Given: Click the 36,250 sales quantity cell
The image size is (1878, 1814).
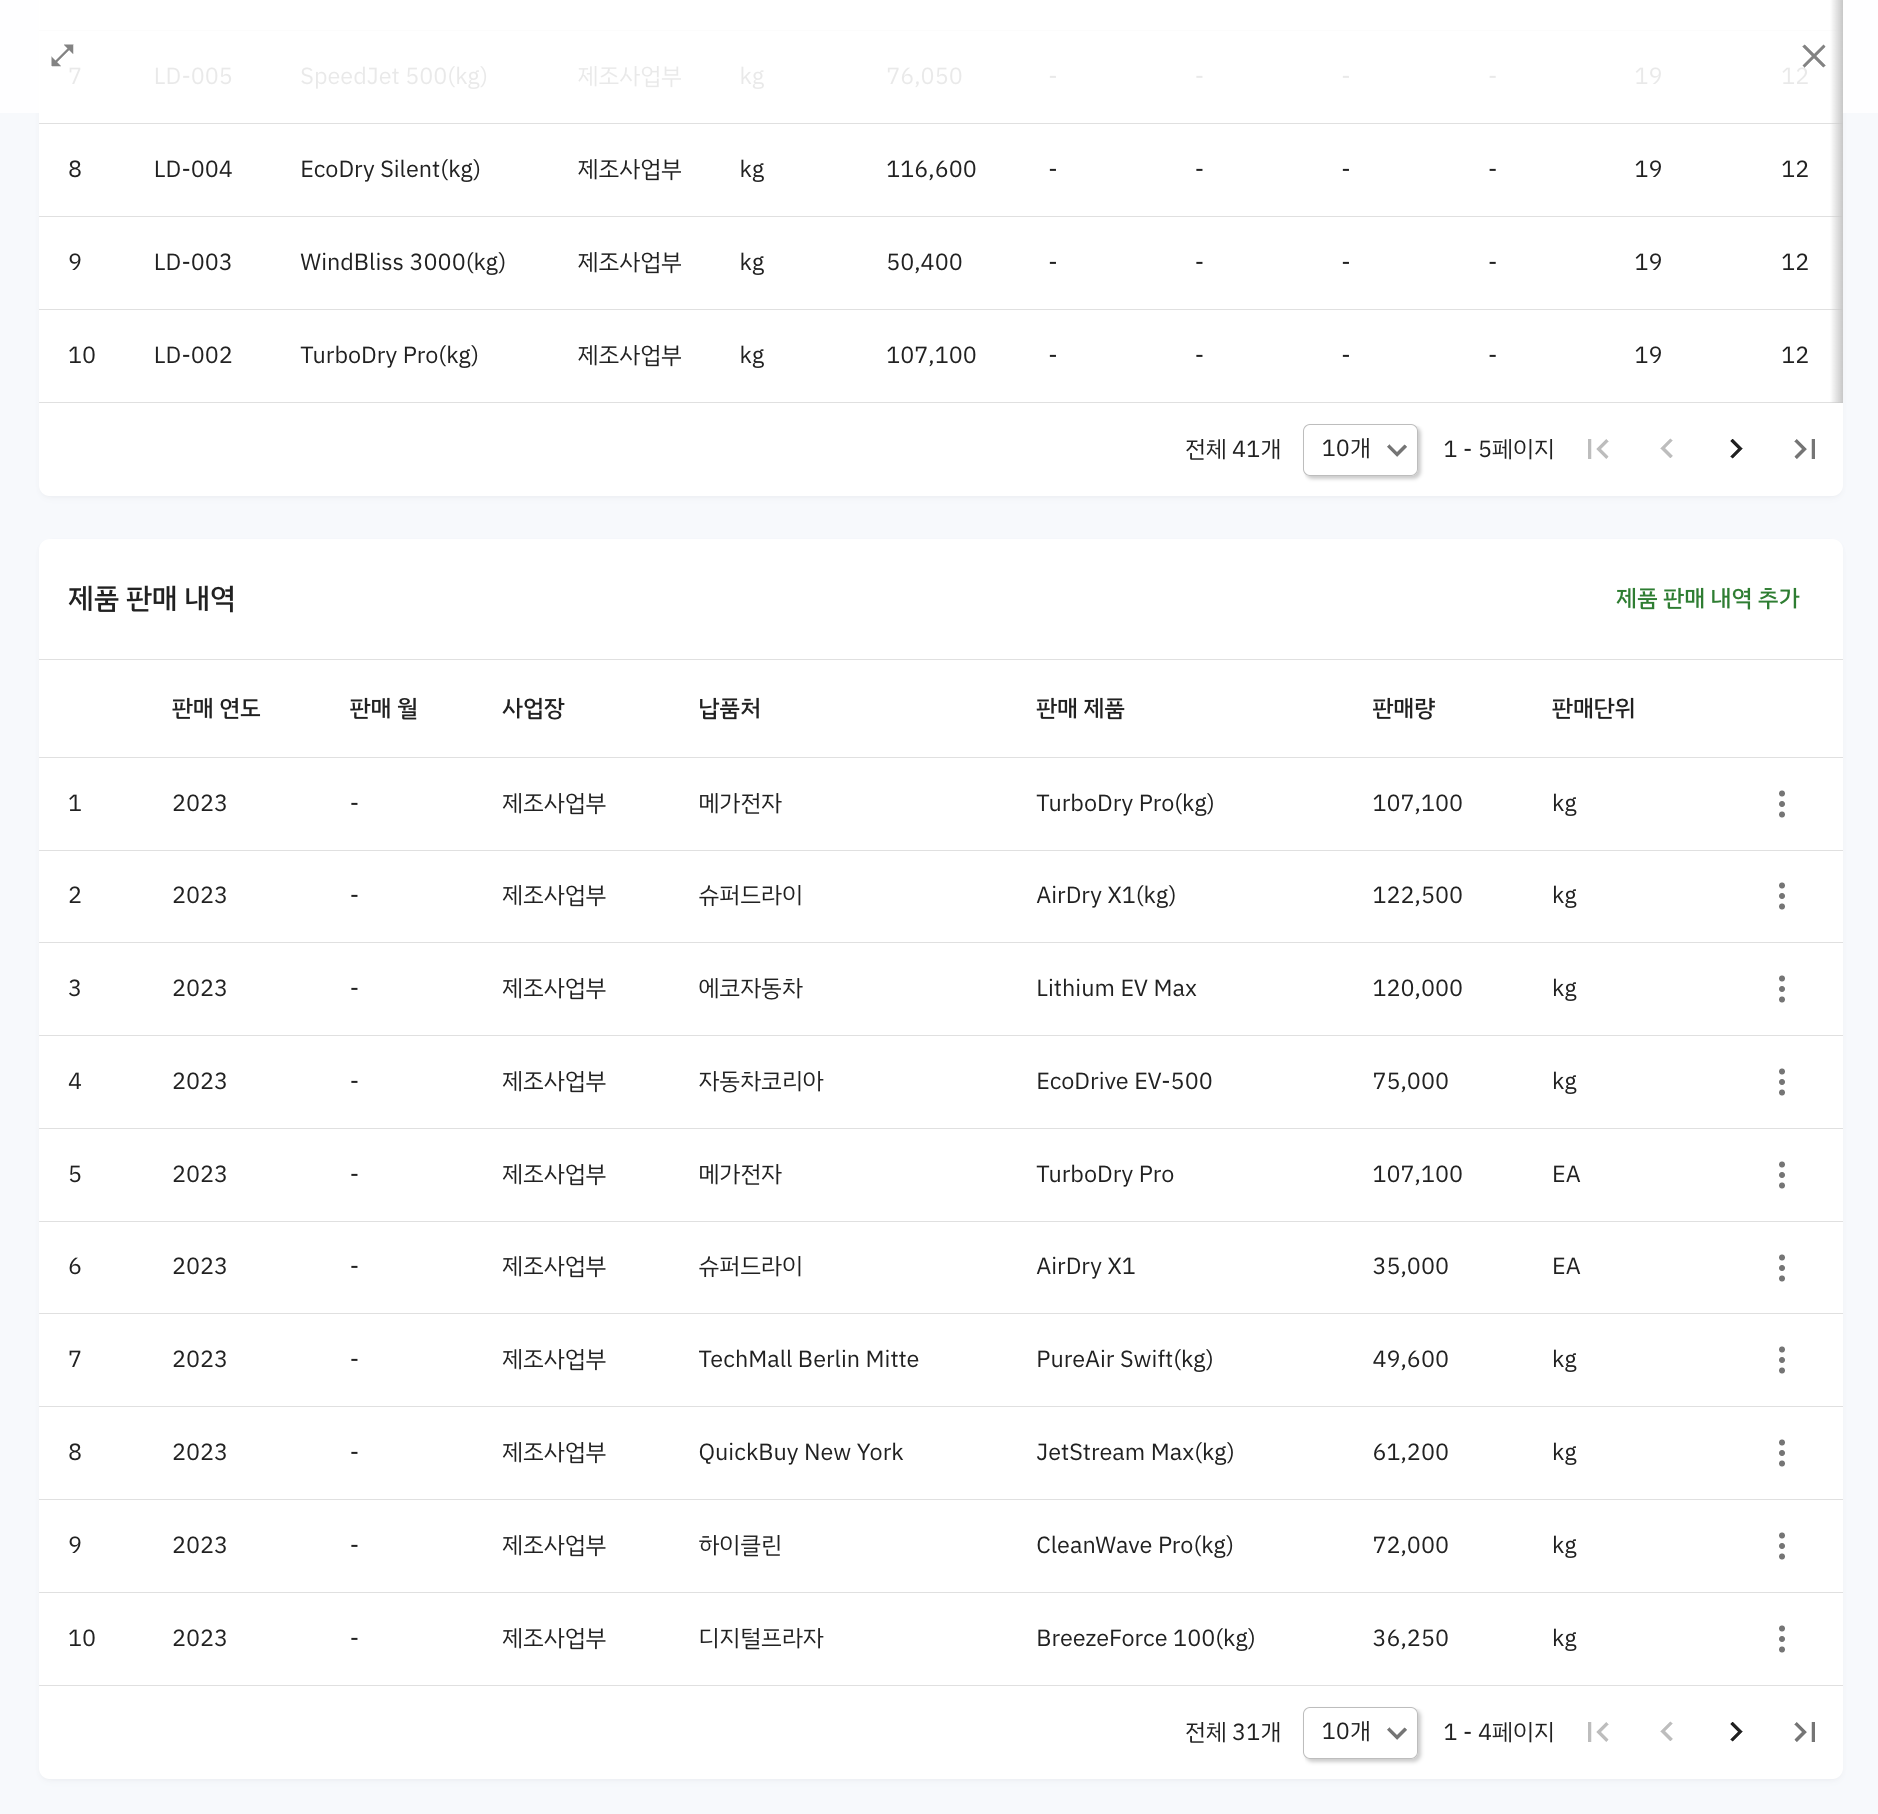Looking at the screenshot, I should click(1410, 1638).
